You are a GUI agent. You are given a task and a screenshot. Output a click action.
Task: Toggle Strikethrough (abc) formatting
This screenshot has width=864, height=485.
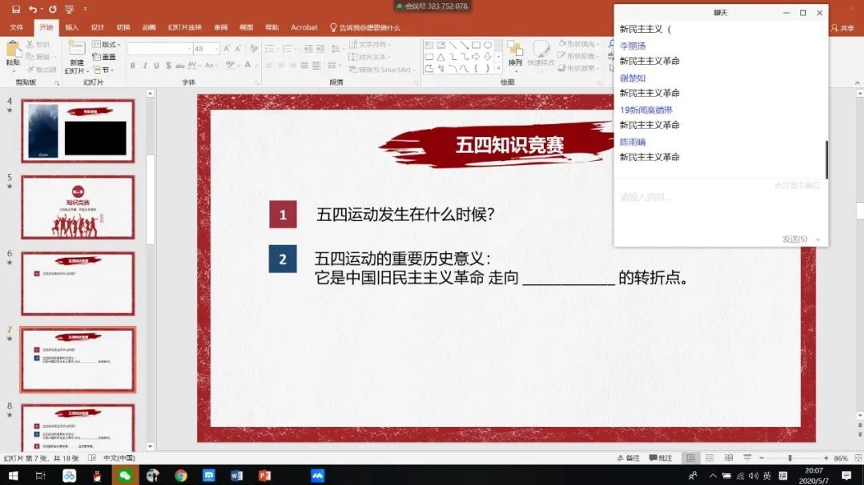point(180,66)
